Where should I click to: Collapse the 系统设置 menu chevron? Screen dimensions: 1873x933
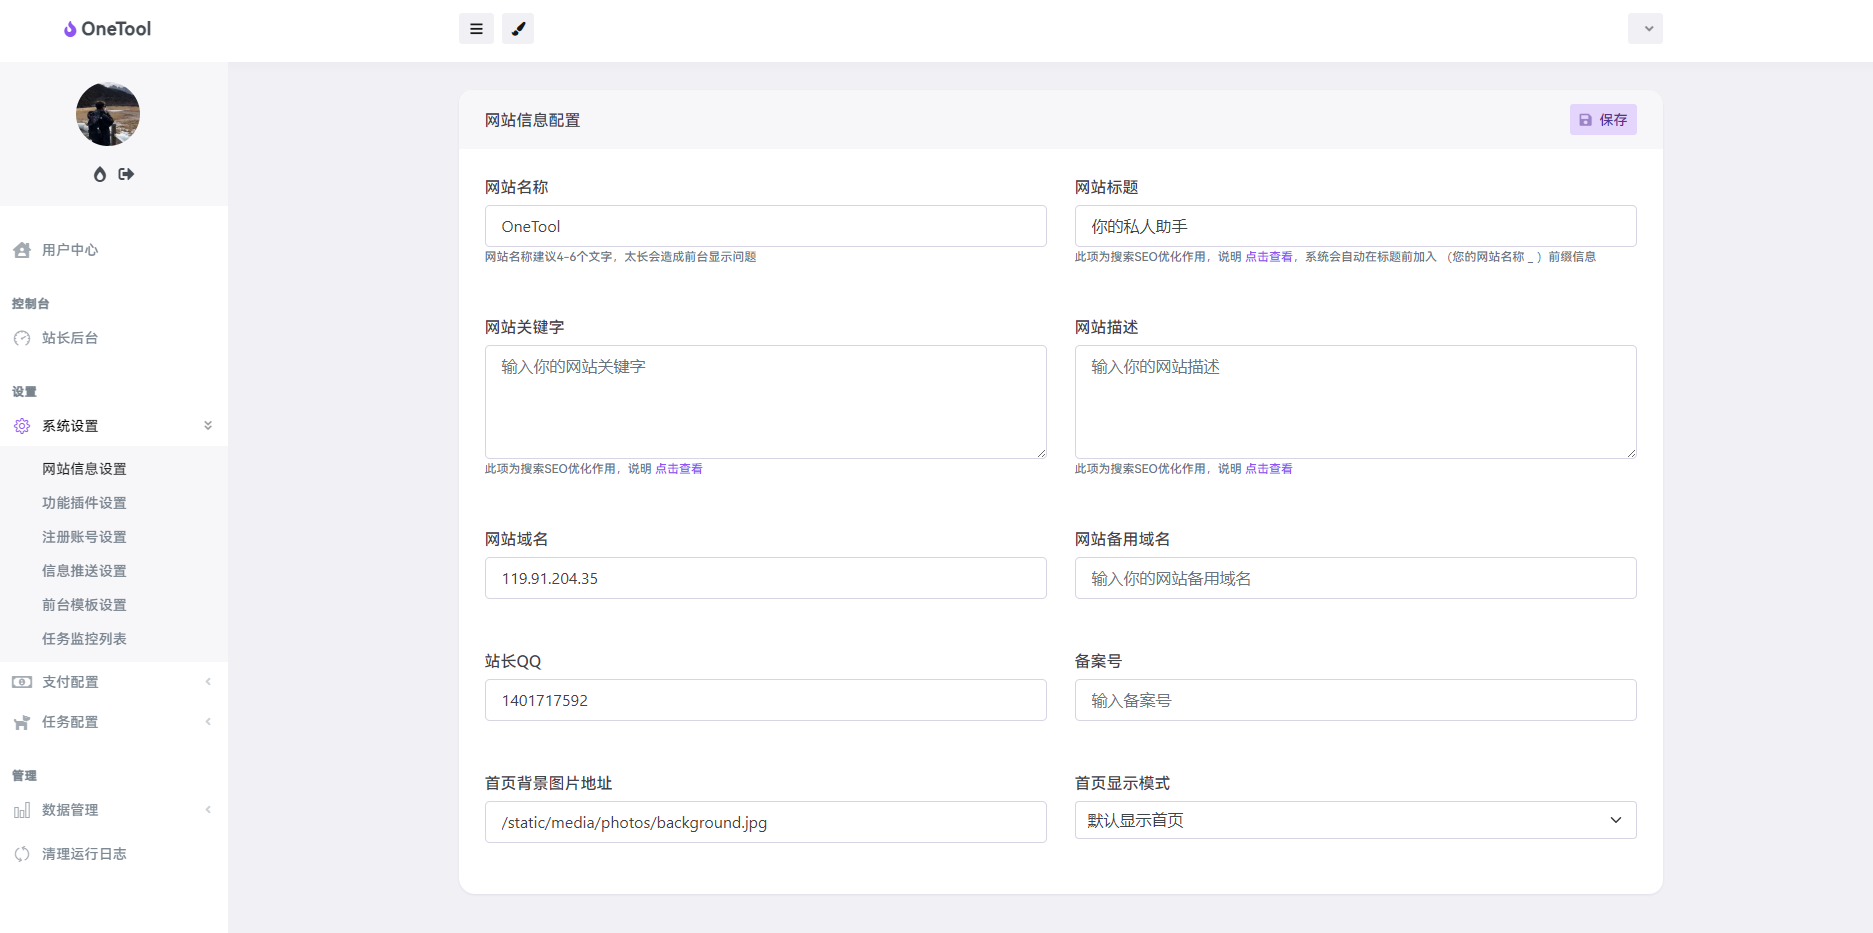pyautogui.click(x=208, y=426)
